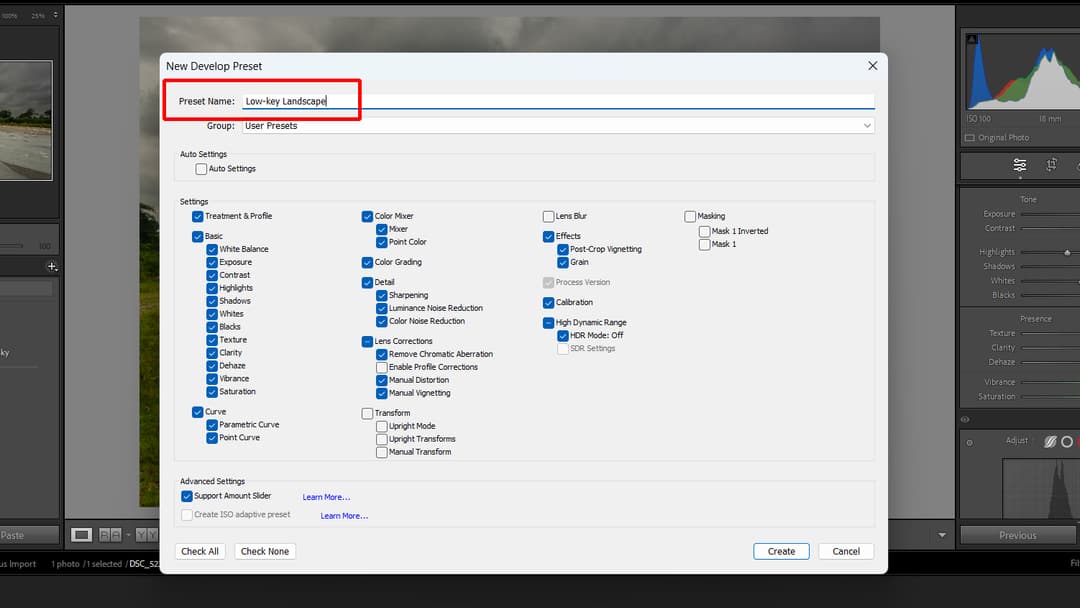
Task: Toggle HDR Mode: Off checkbox
Action: (563, 335)
